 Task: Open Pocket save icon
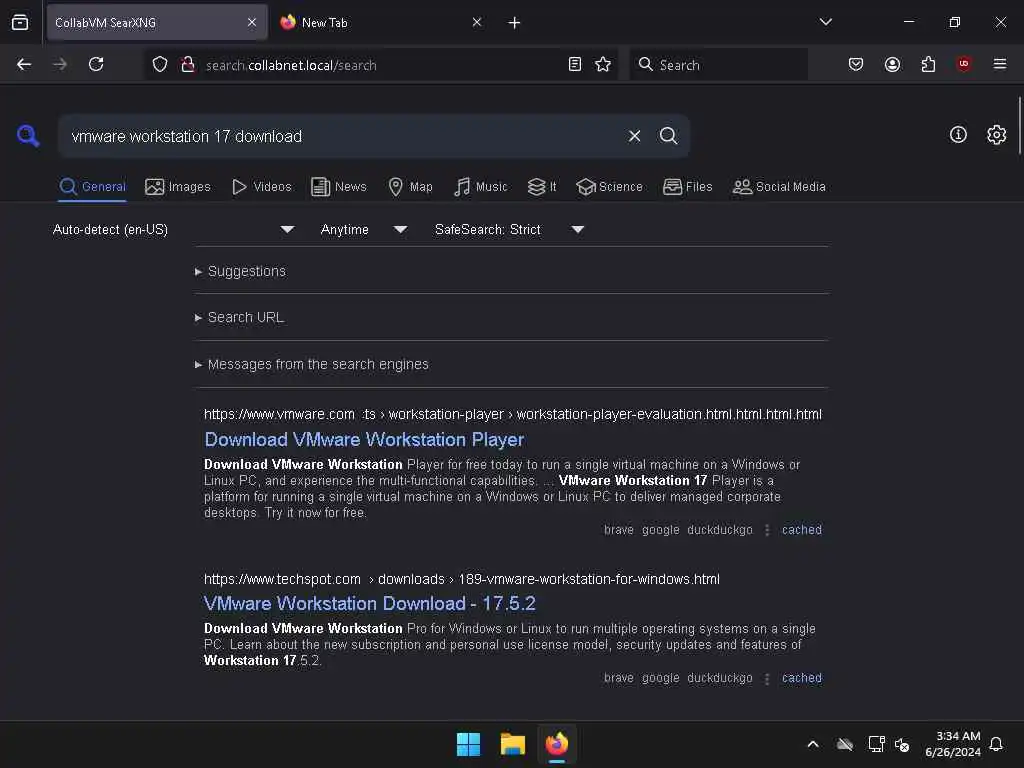tap(856, 64)
